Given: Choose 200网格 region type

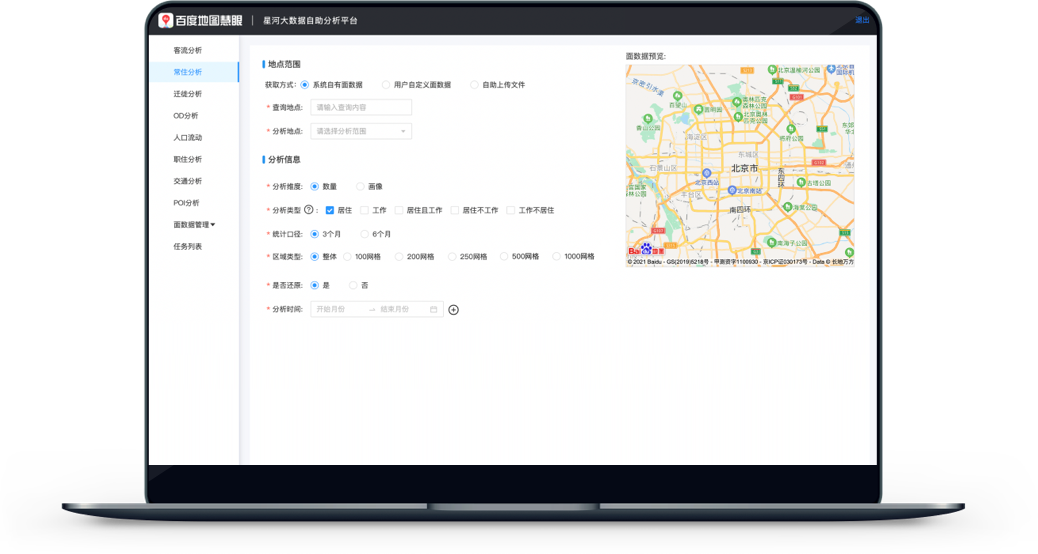Looking at the screenshot, I should pyautogui.click(x=399, y=257).
